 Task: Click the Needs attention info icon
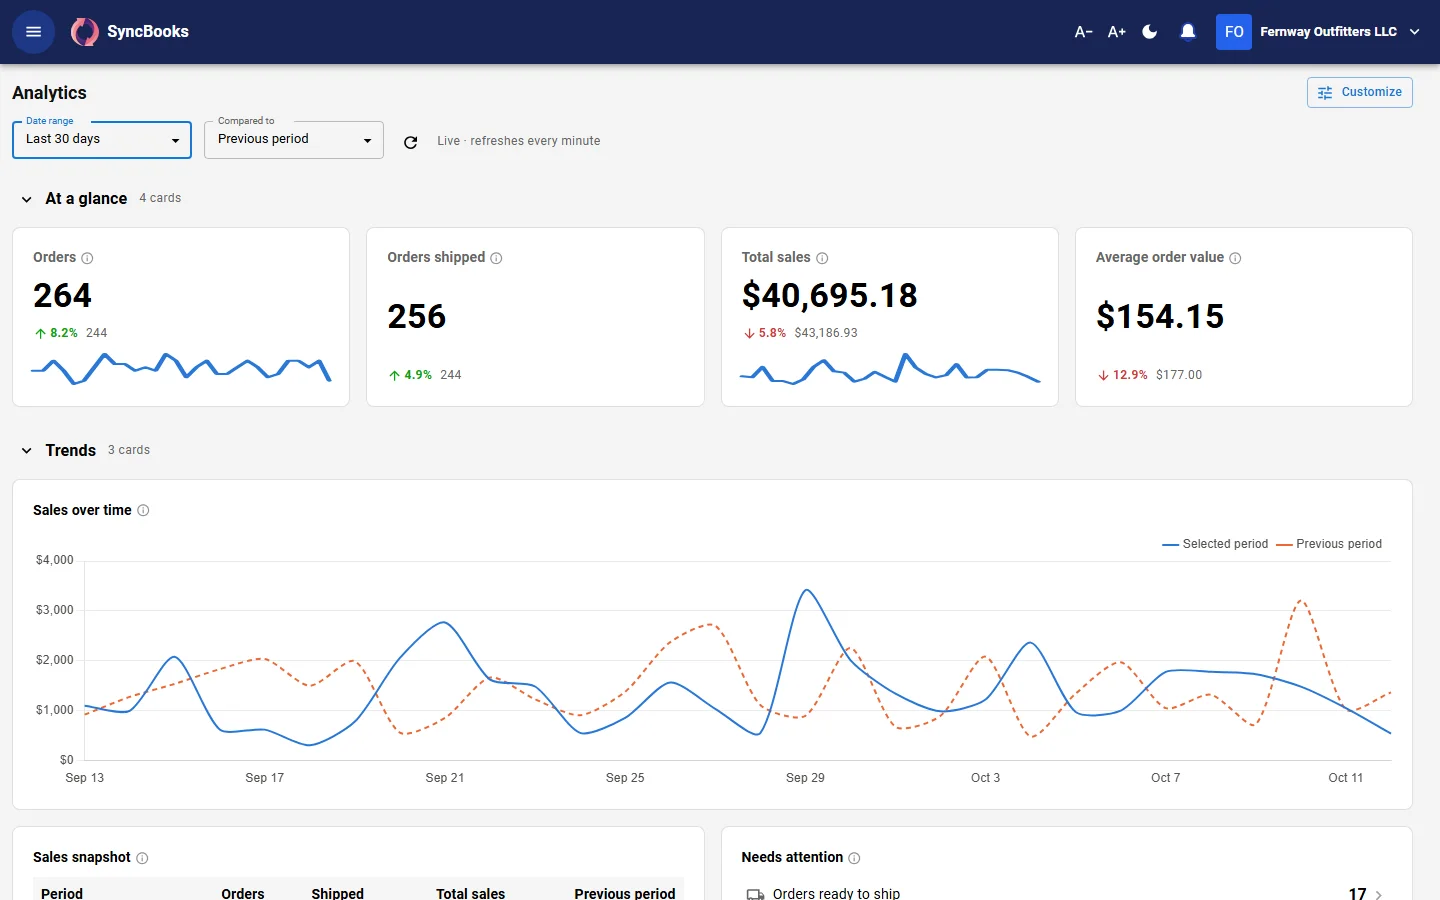tap(854, 858)
